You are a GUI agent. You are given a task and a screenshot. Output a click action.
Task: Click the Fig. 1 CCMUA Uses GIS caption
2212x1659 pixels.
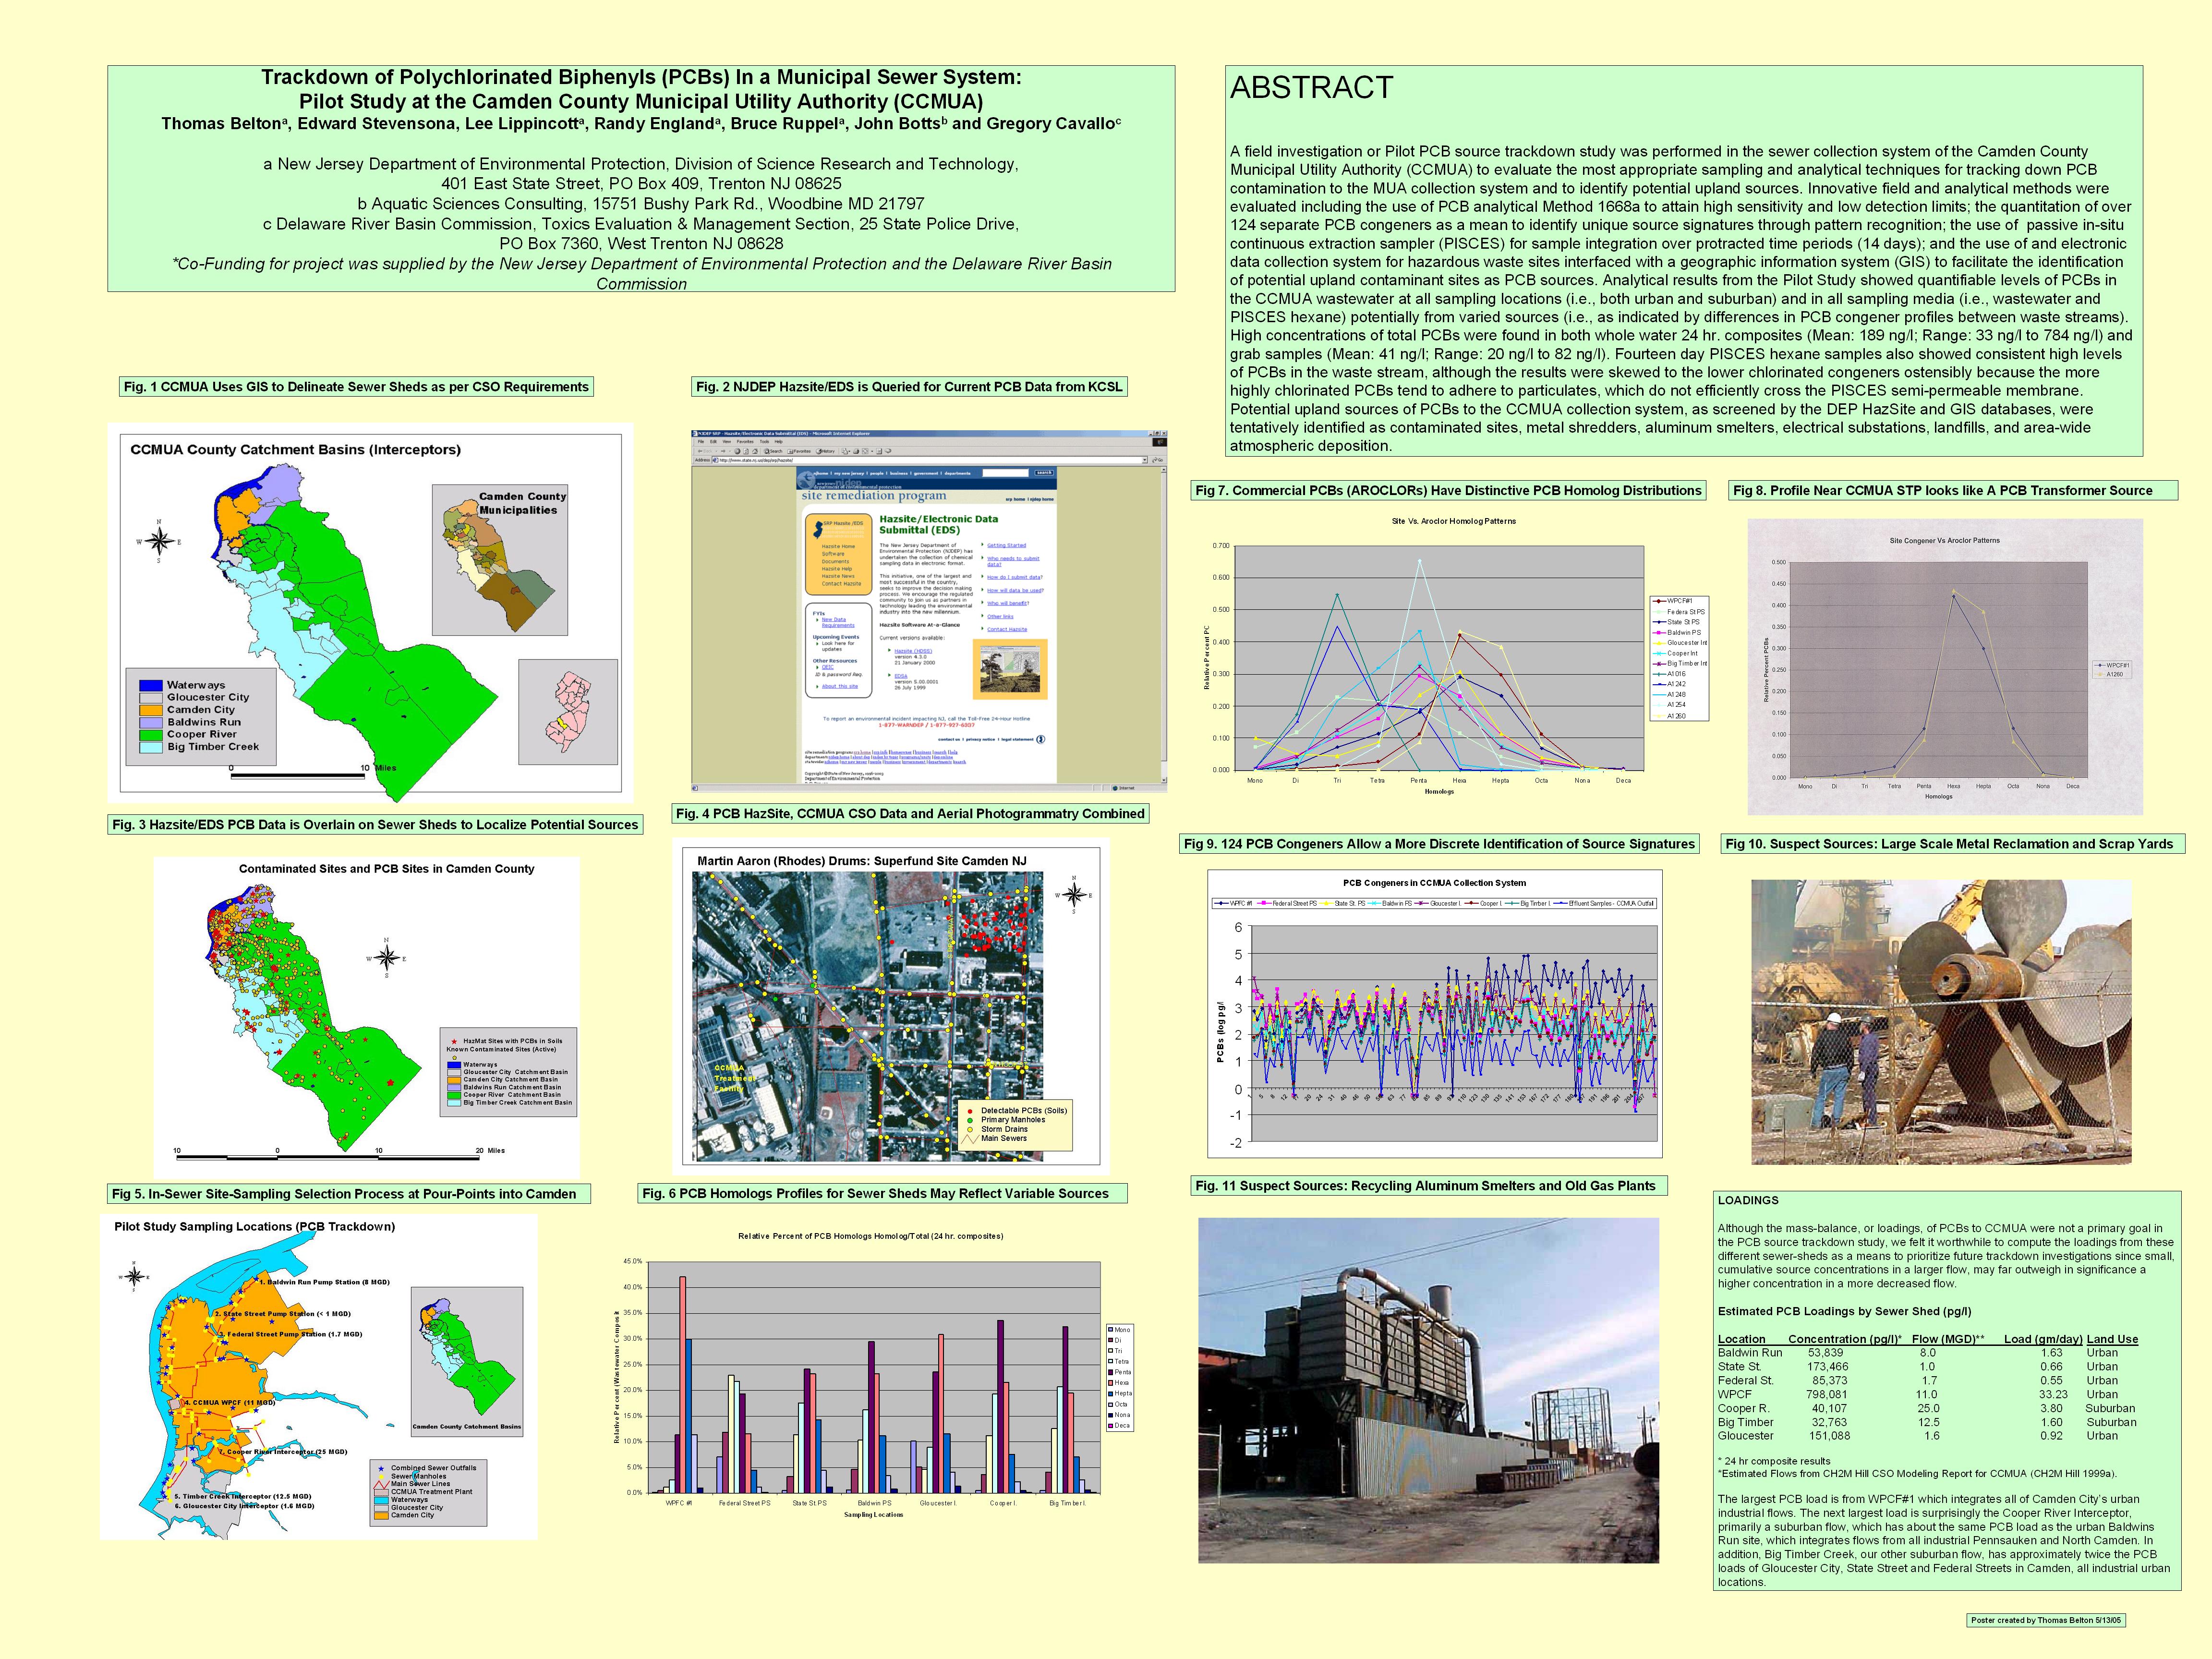coord(356,387)
